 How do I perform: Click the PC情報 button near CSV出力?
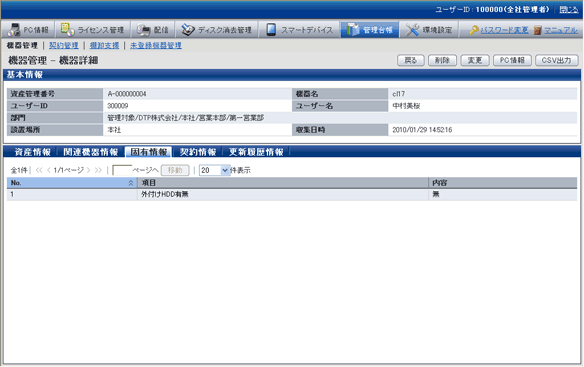pos(512,60)
